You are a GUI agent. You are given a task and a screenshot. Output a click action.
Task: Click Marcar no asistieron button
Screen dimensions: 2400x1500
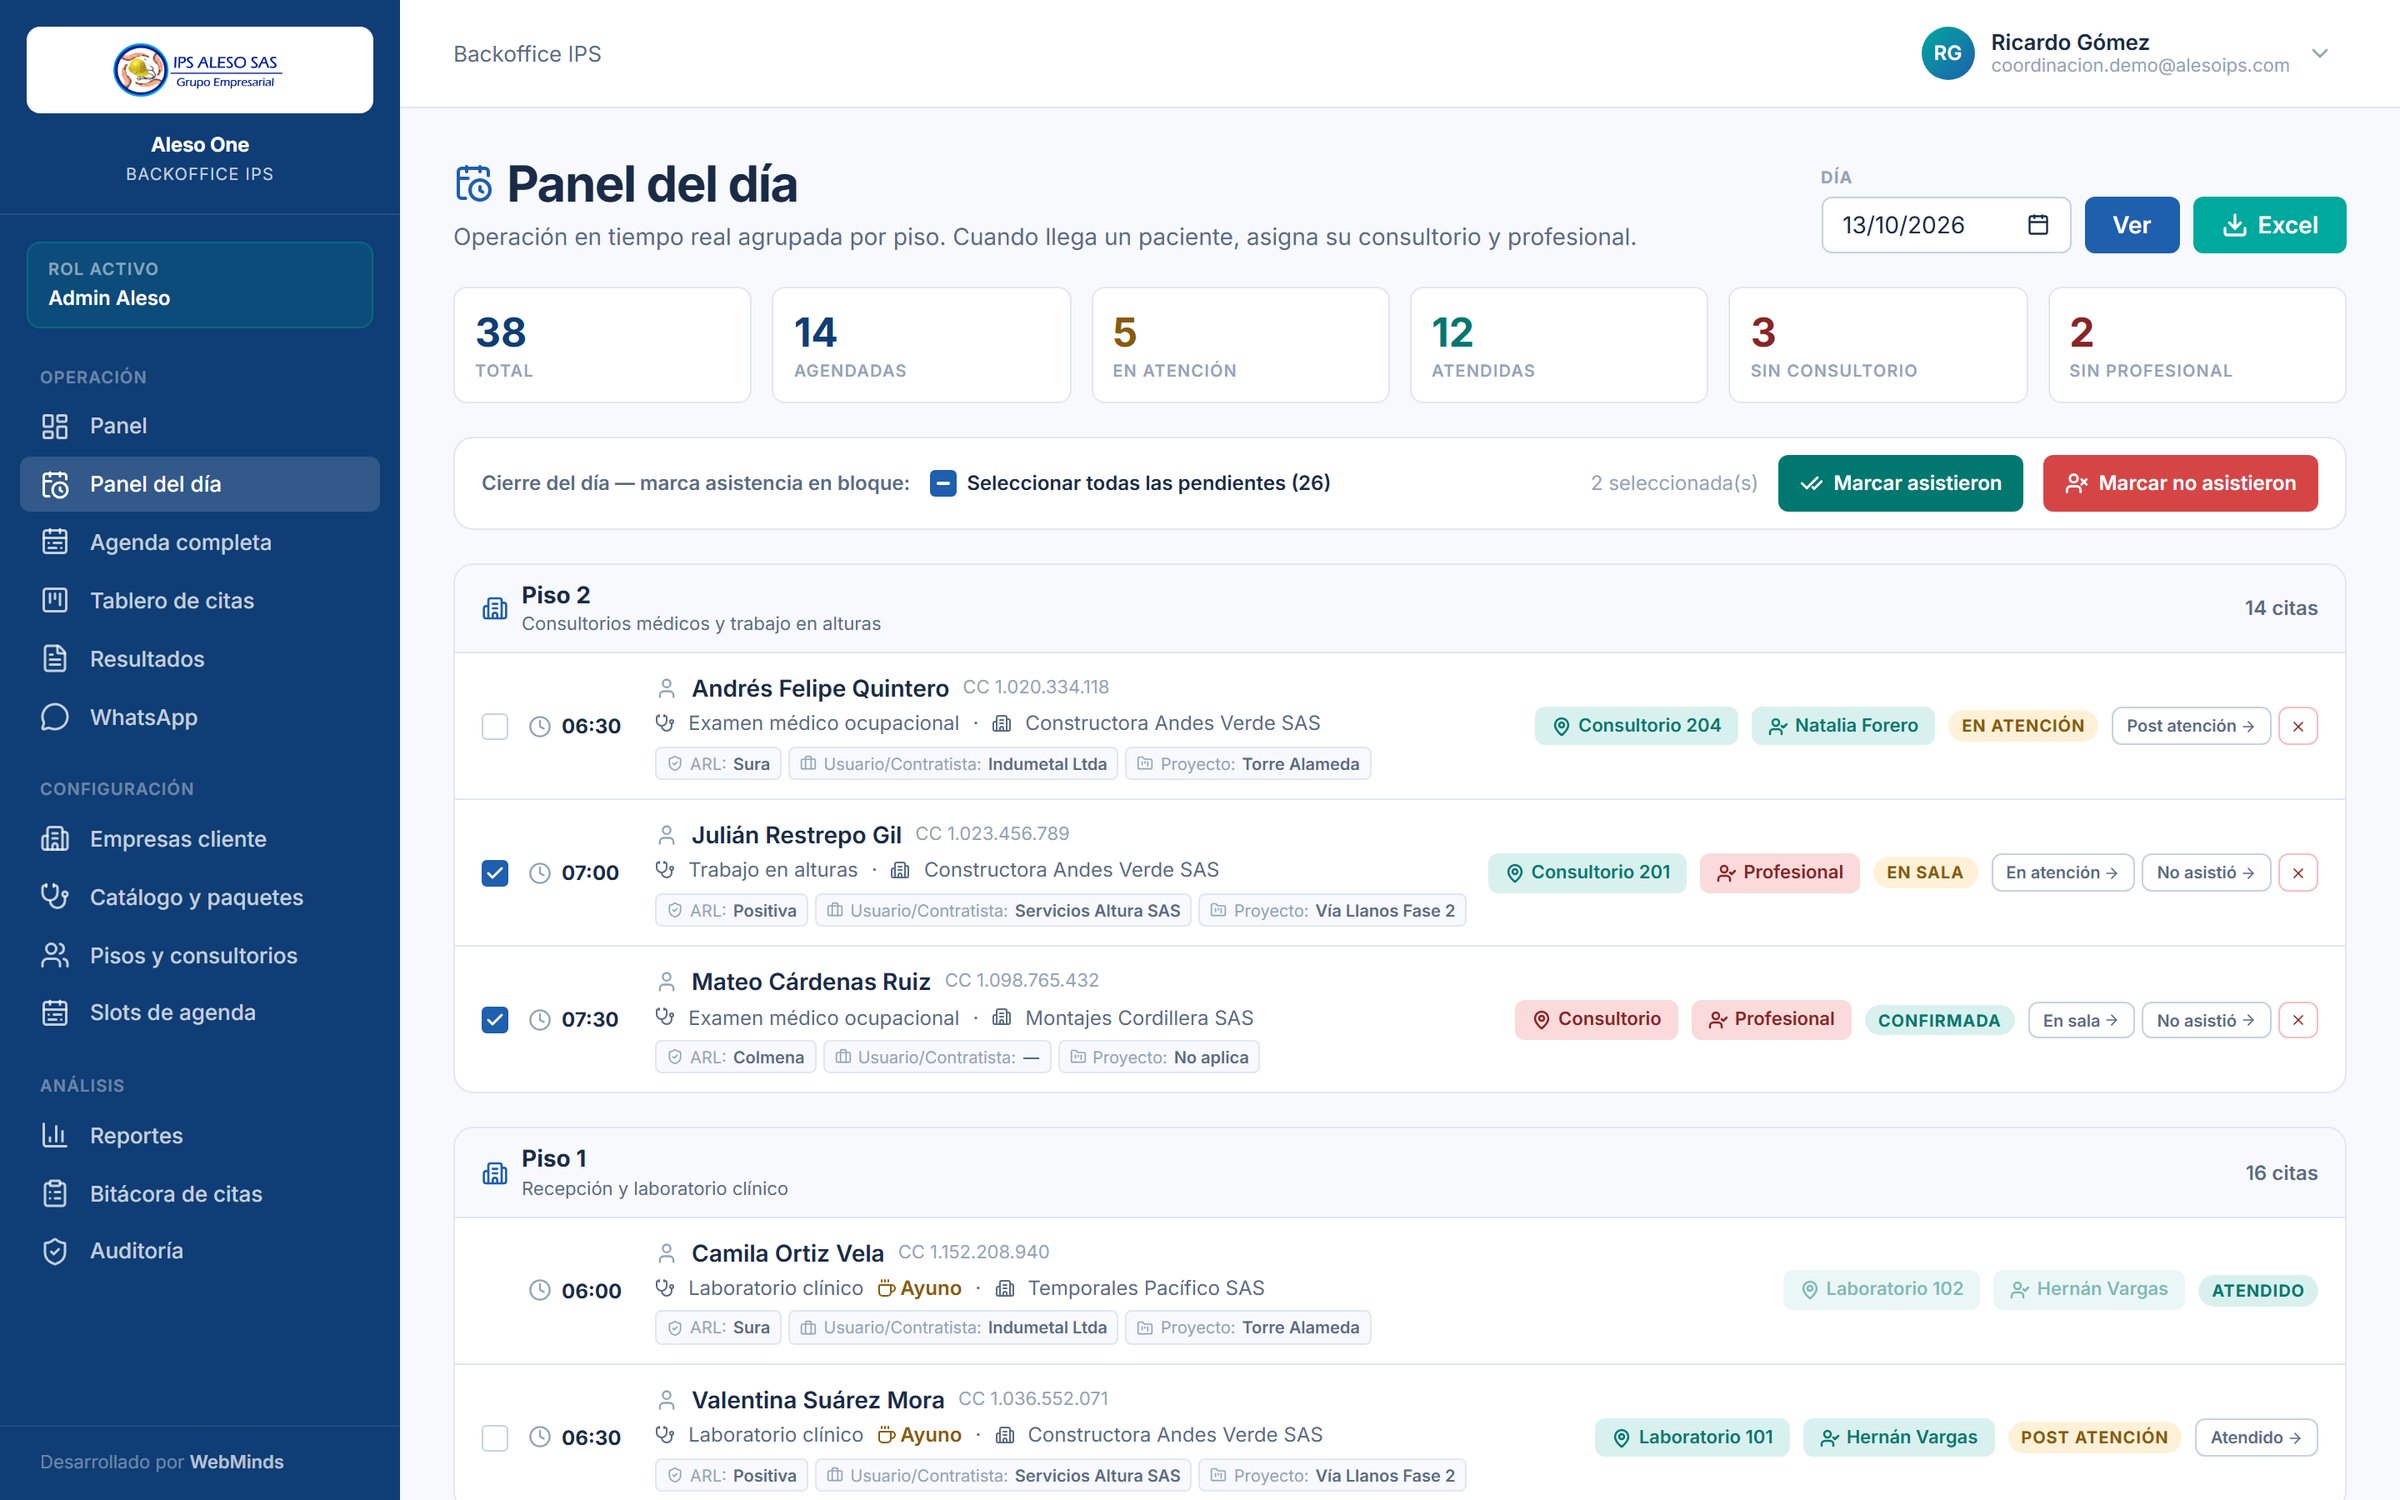point(2180,483)
